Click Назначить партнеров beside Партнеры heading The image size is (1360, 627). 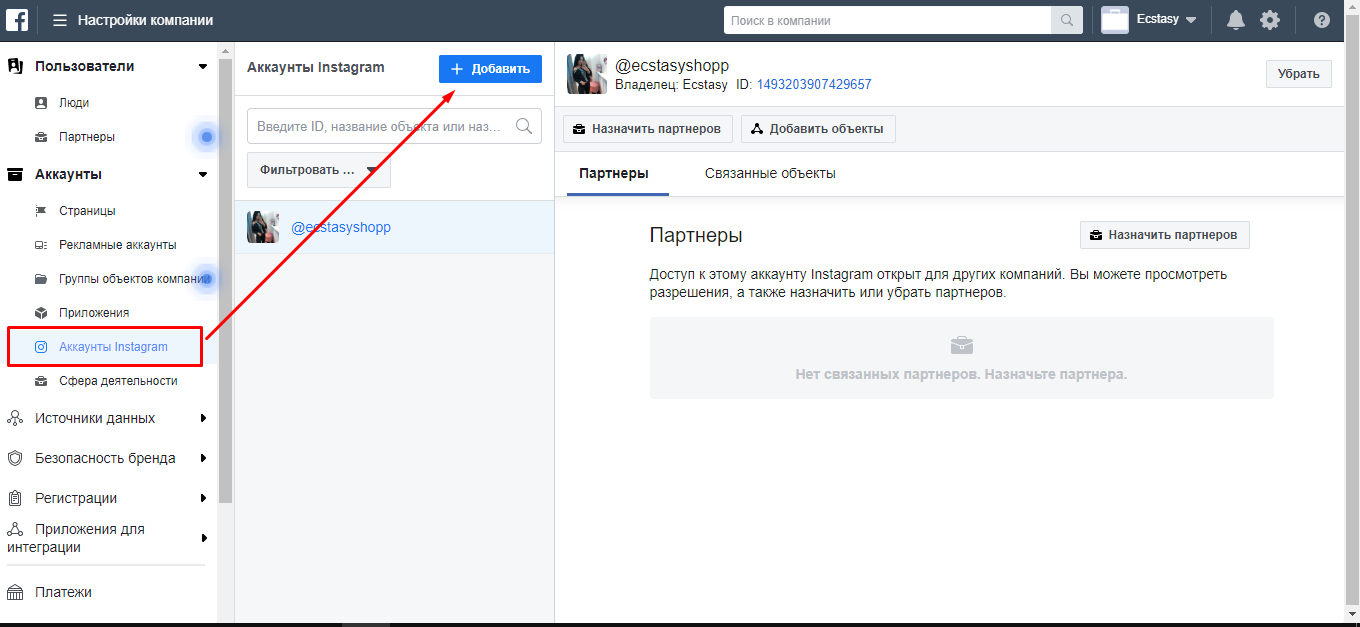point(1165,235)
